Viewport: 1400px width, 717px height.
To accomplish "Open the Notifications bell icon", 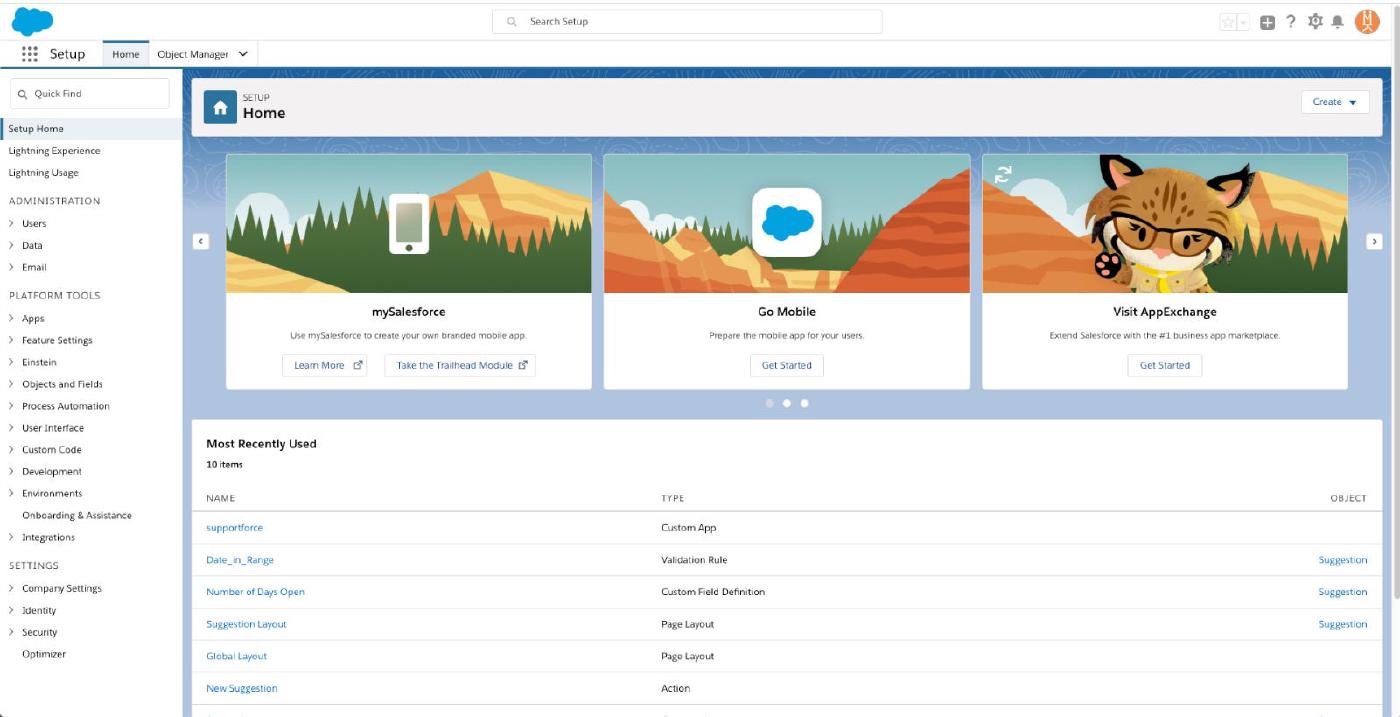I will click(x=1337, y=22).
